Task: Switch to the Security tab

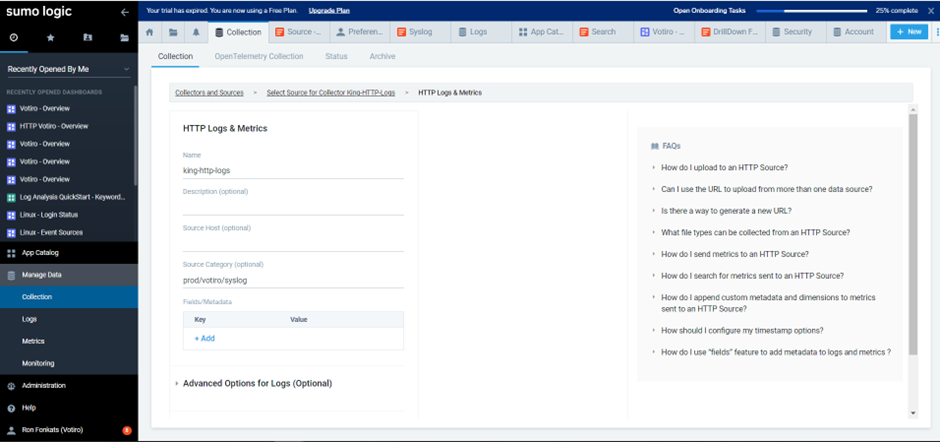Action: click(797, 32)
